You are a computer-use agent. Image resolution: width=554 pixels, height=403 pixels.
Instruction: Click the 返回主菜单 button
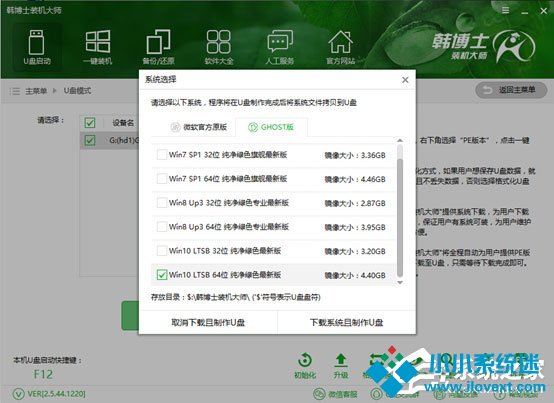coord(511,90)
